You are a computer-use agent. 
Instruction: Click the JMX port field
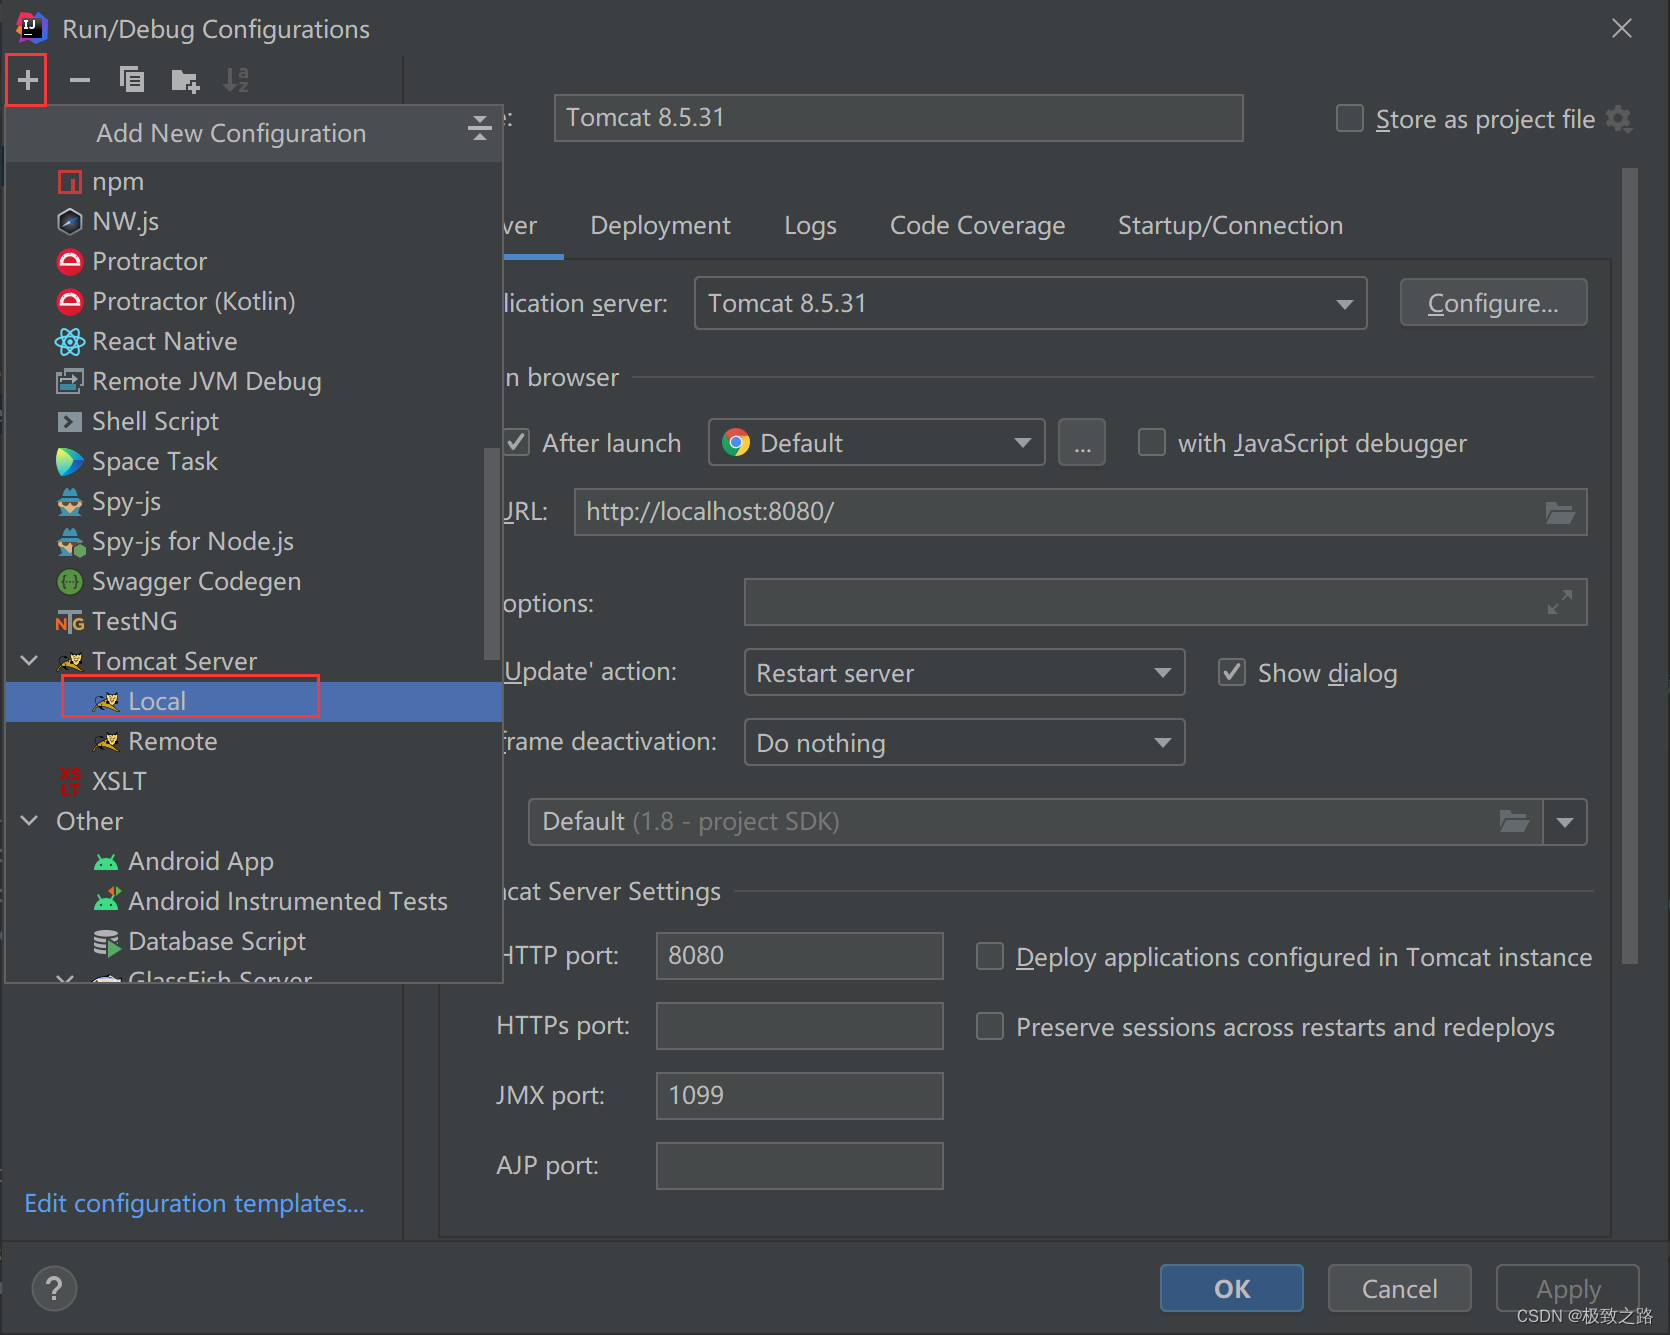(x=799, y=1096)
